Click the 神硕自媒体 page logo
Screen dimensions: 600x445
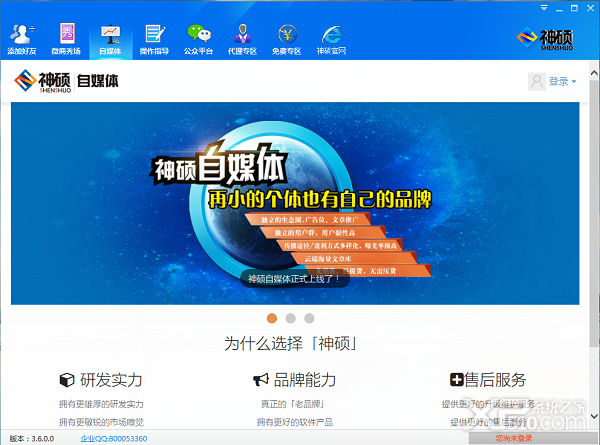[66, 81]
